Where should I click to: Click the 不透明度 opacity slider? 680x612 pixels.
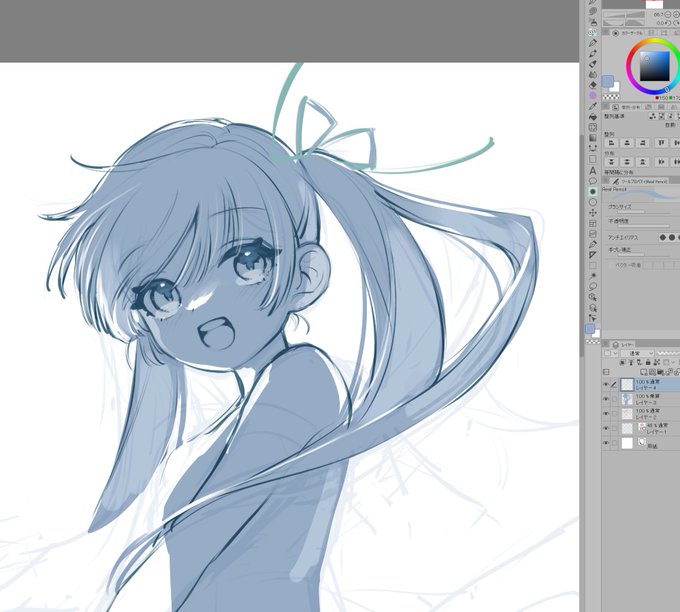(644, 226)
